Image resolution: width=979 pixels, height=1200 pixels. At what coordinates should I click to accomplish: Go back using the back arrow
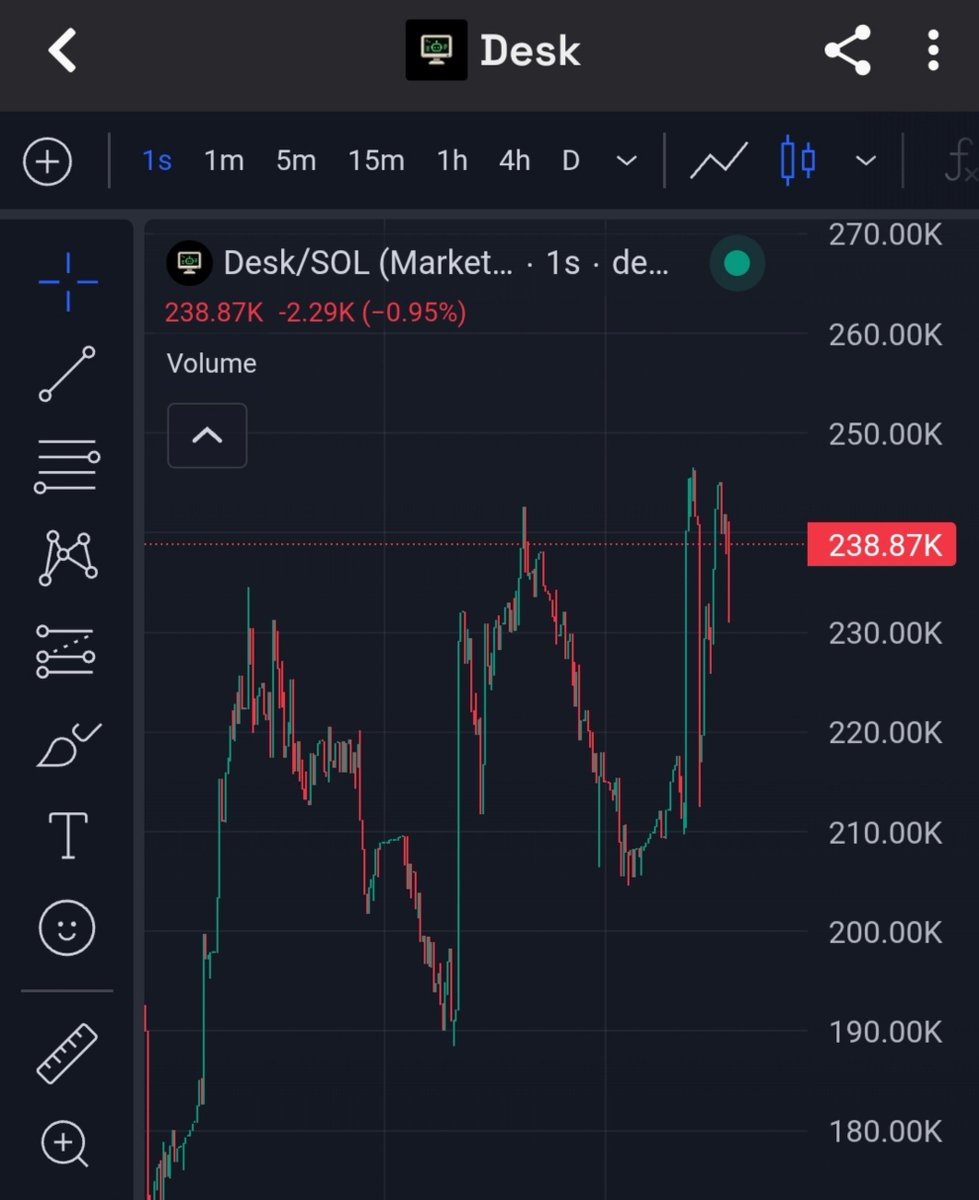(x=63, y=50)
